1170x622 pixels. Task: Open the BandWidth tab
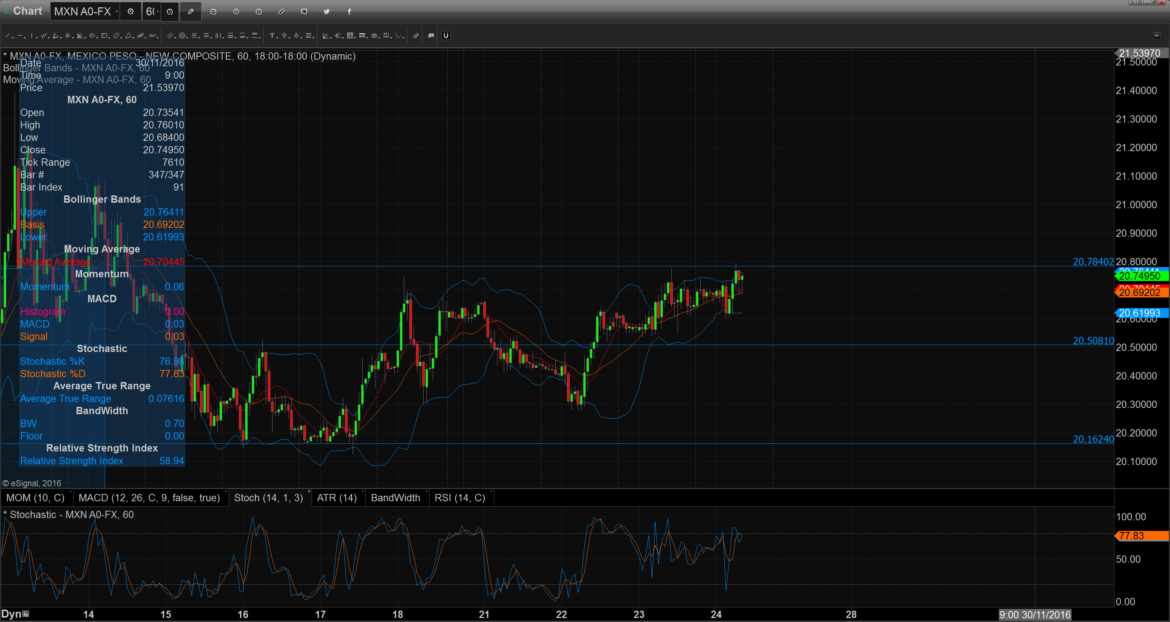395,497
